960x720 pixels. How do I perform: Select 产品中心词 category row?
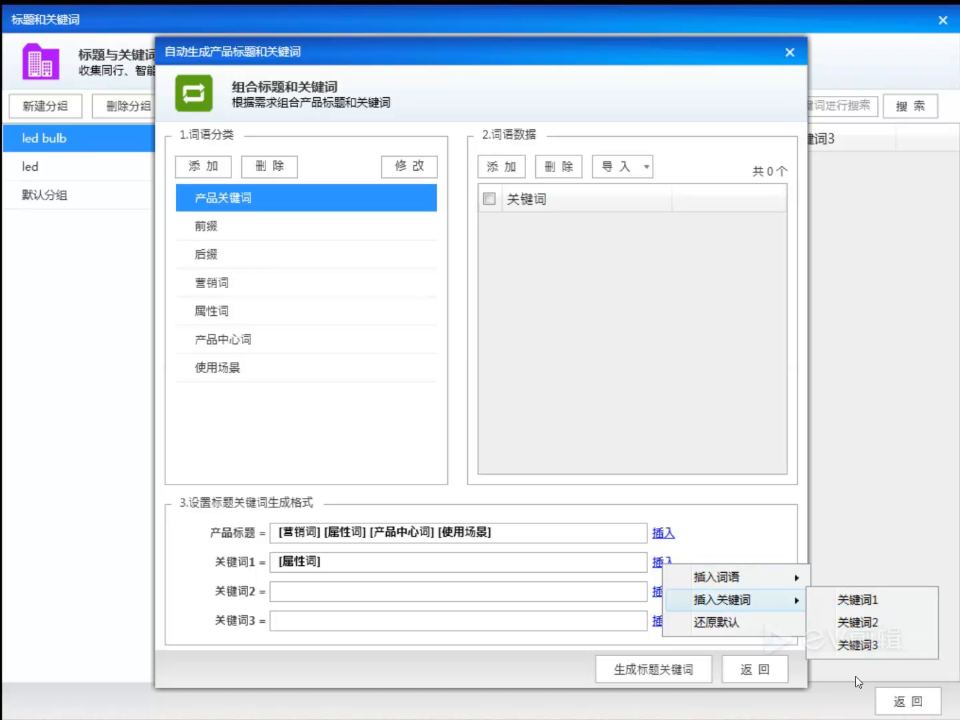[x=306, y=339]
